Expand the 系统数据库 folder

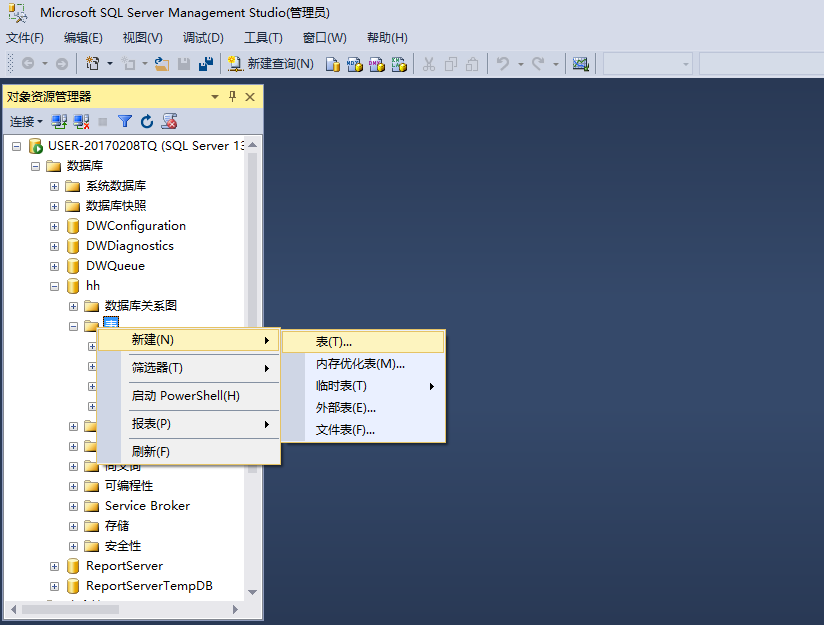coord(54,186)
